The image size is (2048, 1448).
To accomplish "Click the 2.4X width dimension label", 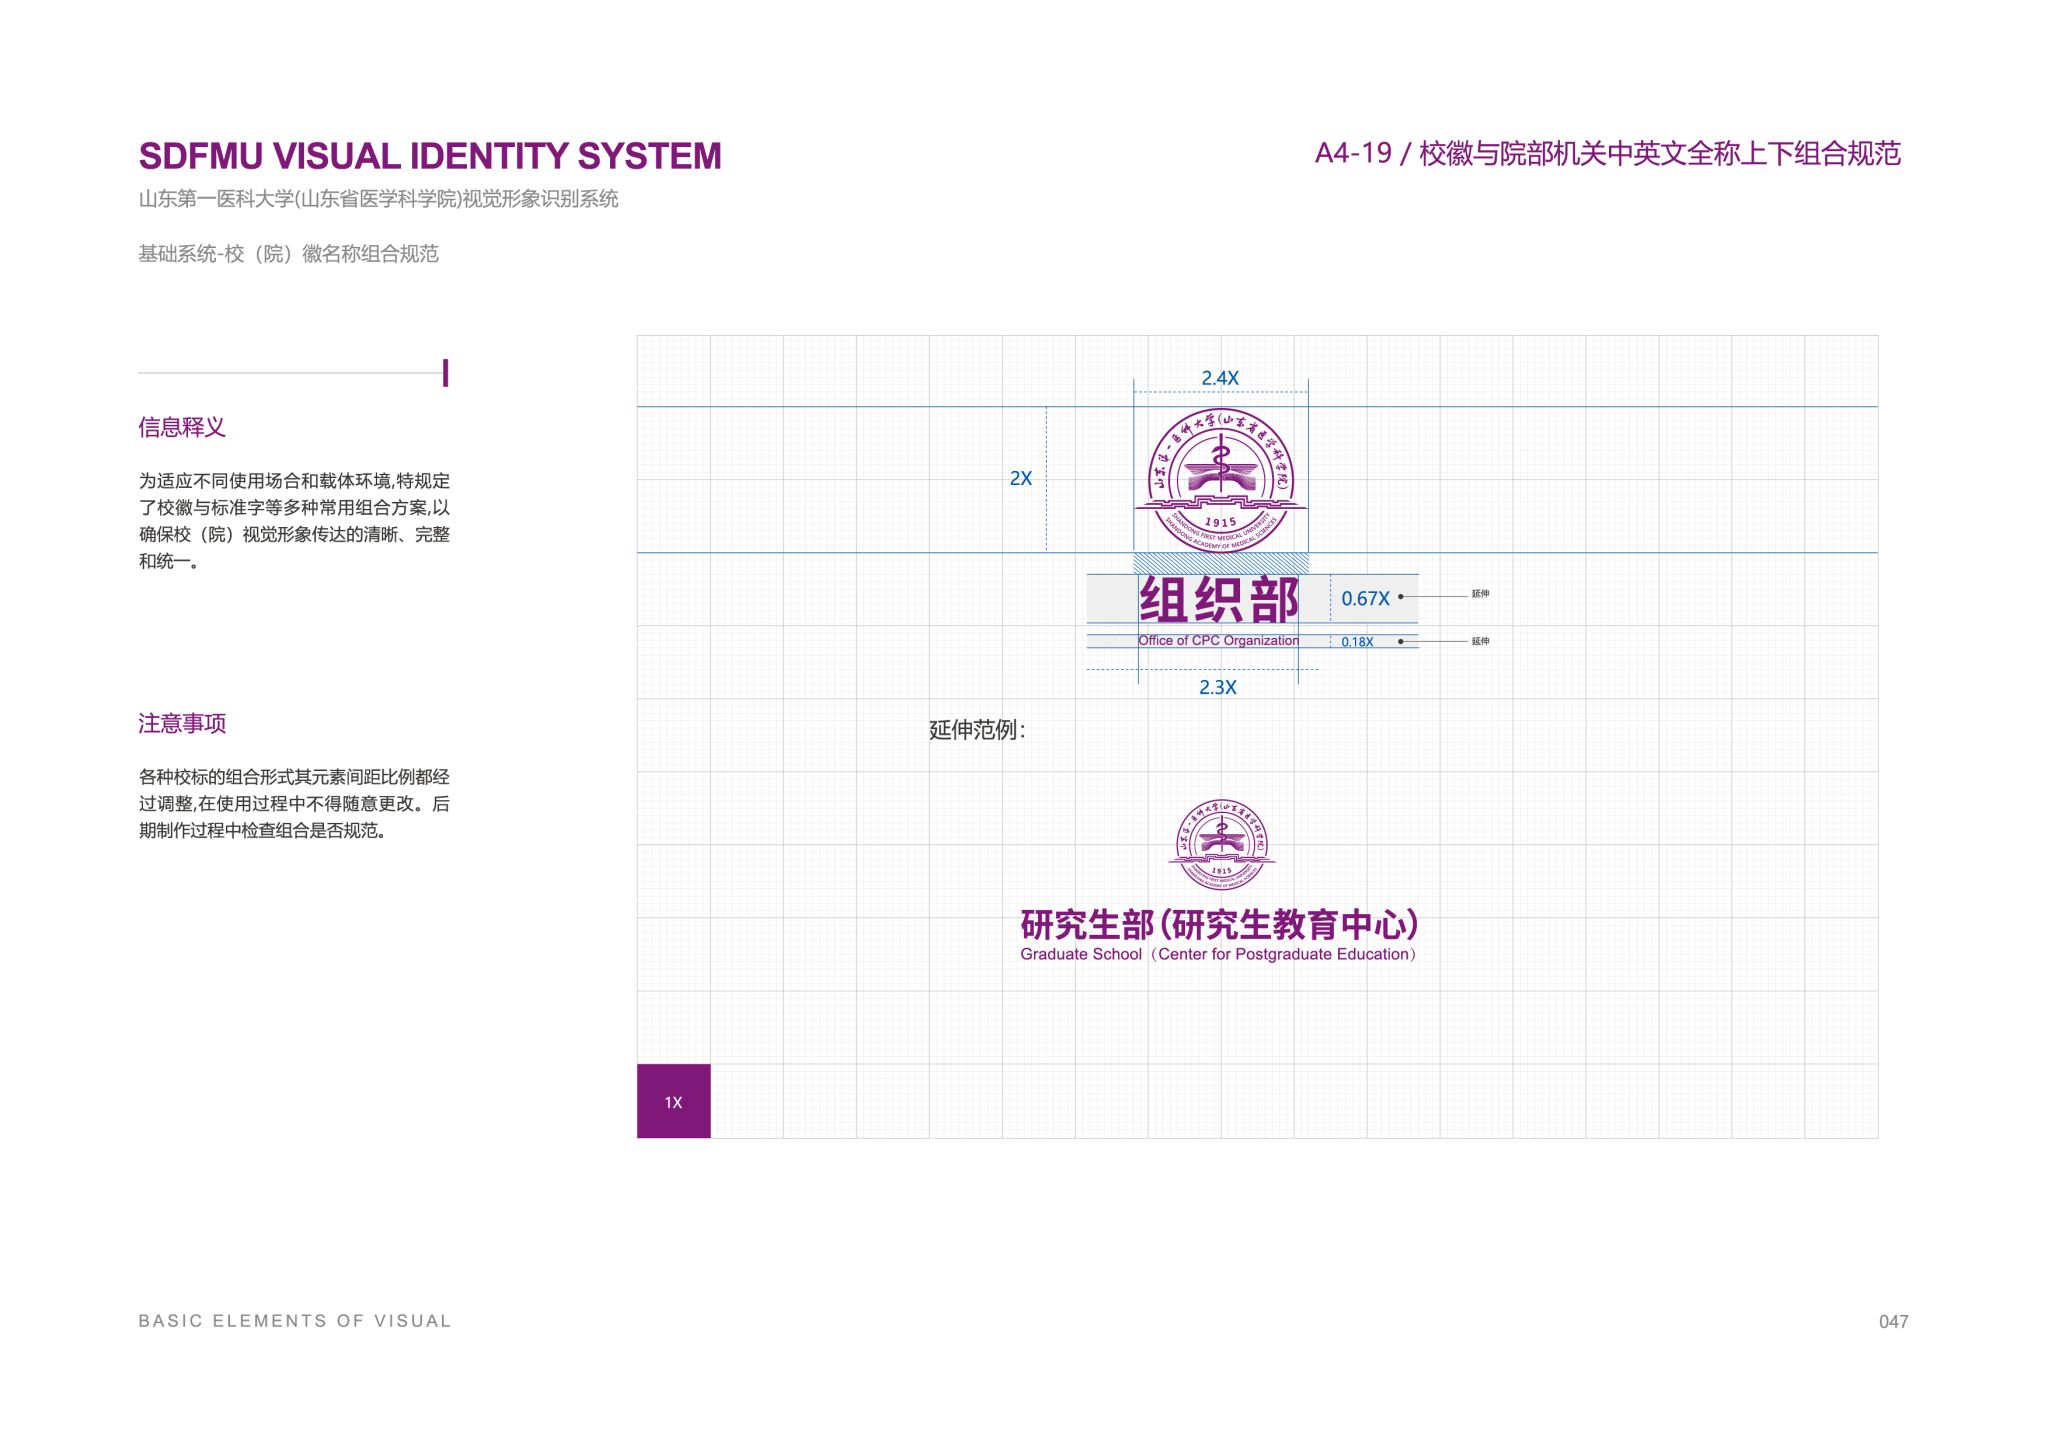I will point(1220,378).
